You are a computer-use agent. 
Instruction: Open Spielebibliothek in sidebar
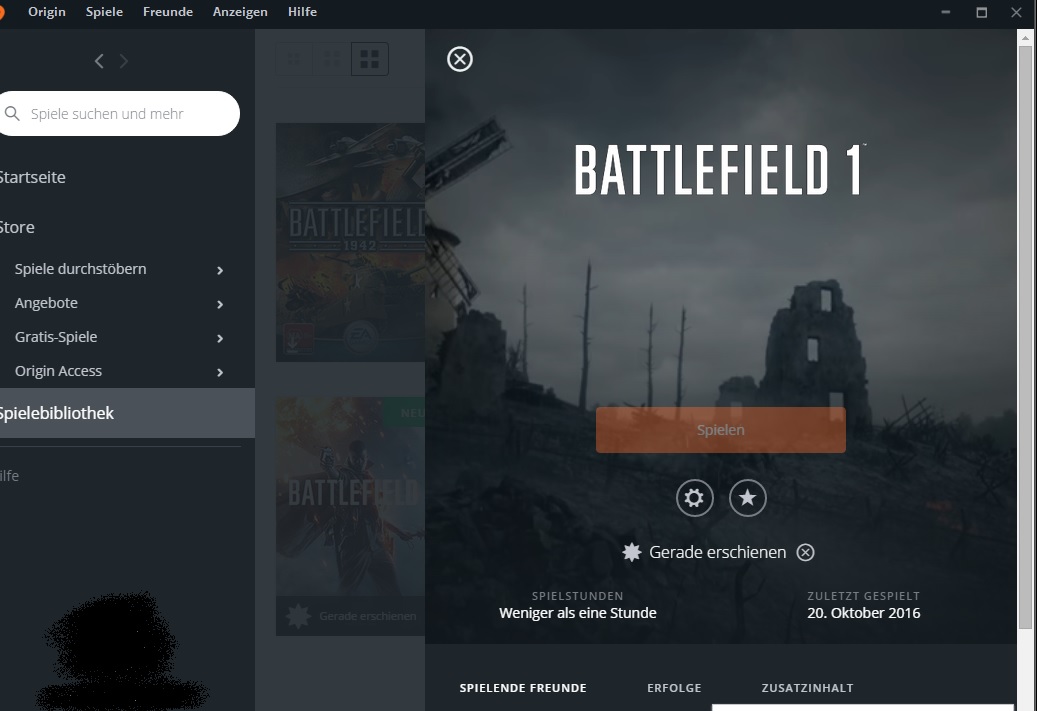click(x=127, y=413)
